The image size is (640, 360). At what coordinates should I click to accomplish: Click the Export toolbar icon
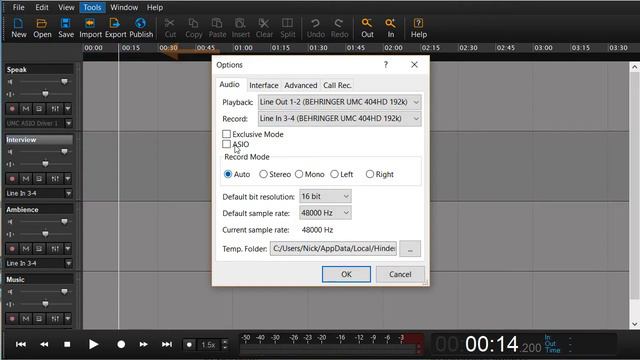116,28
